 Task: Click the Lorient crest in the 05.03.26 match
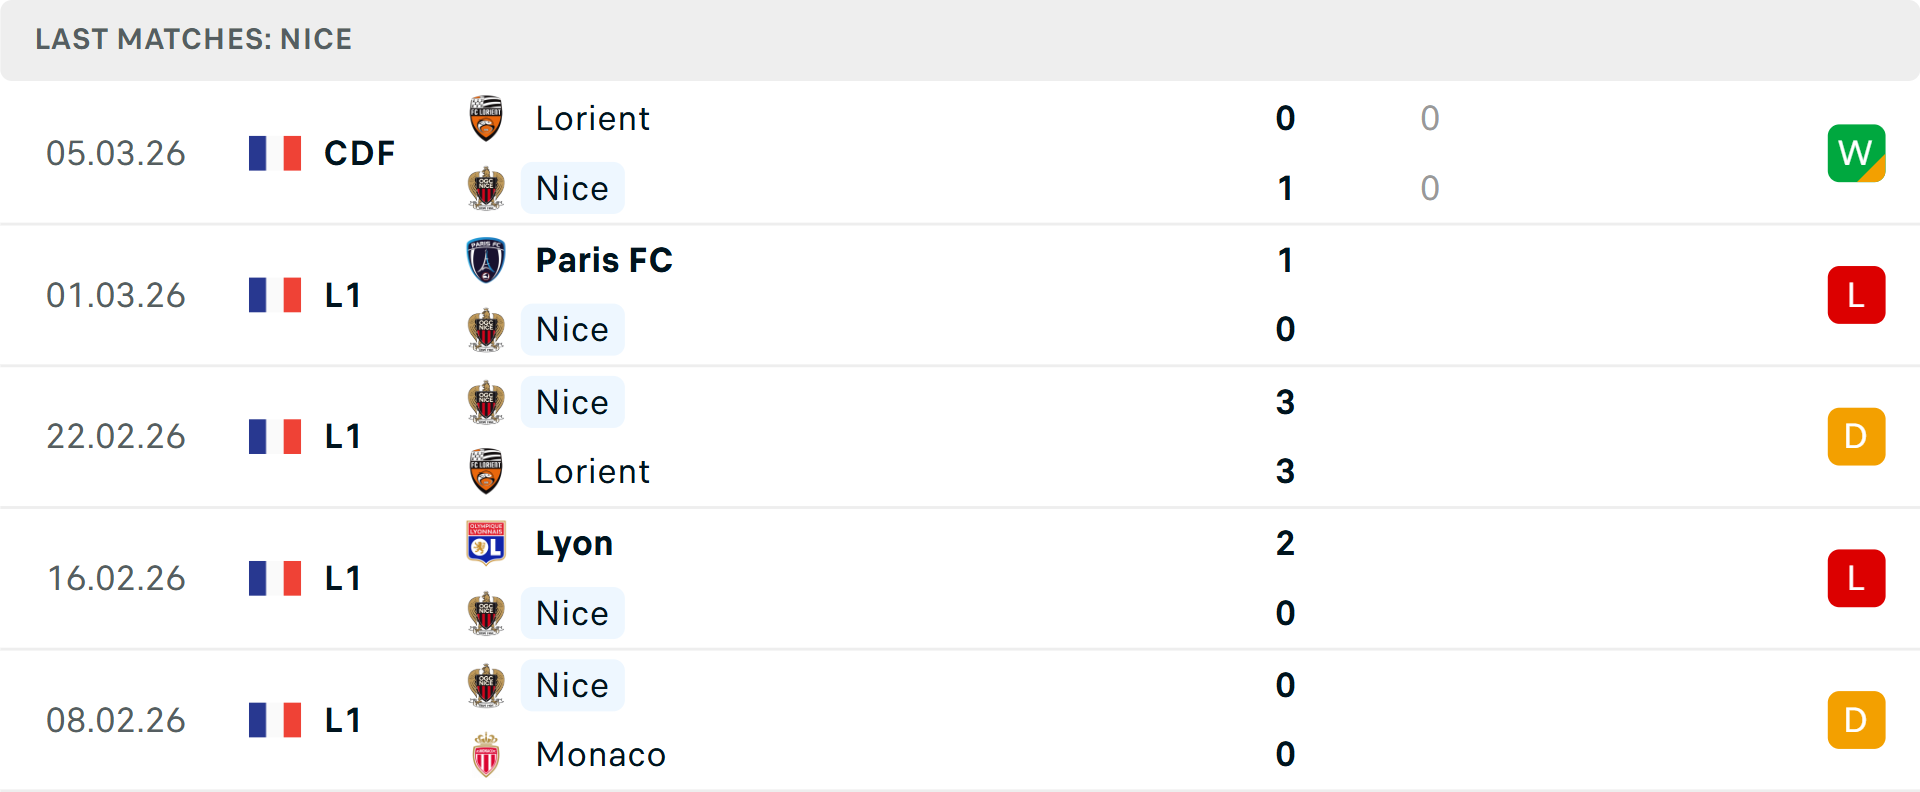[486, 119]
